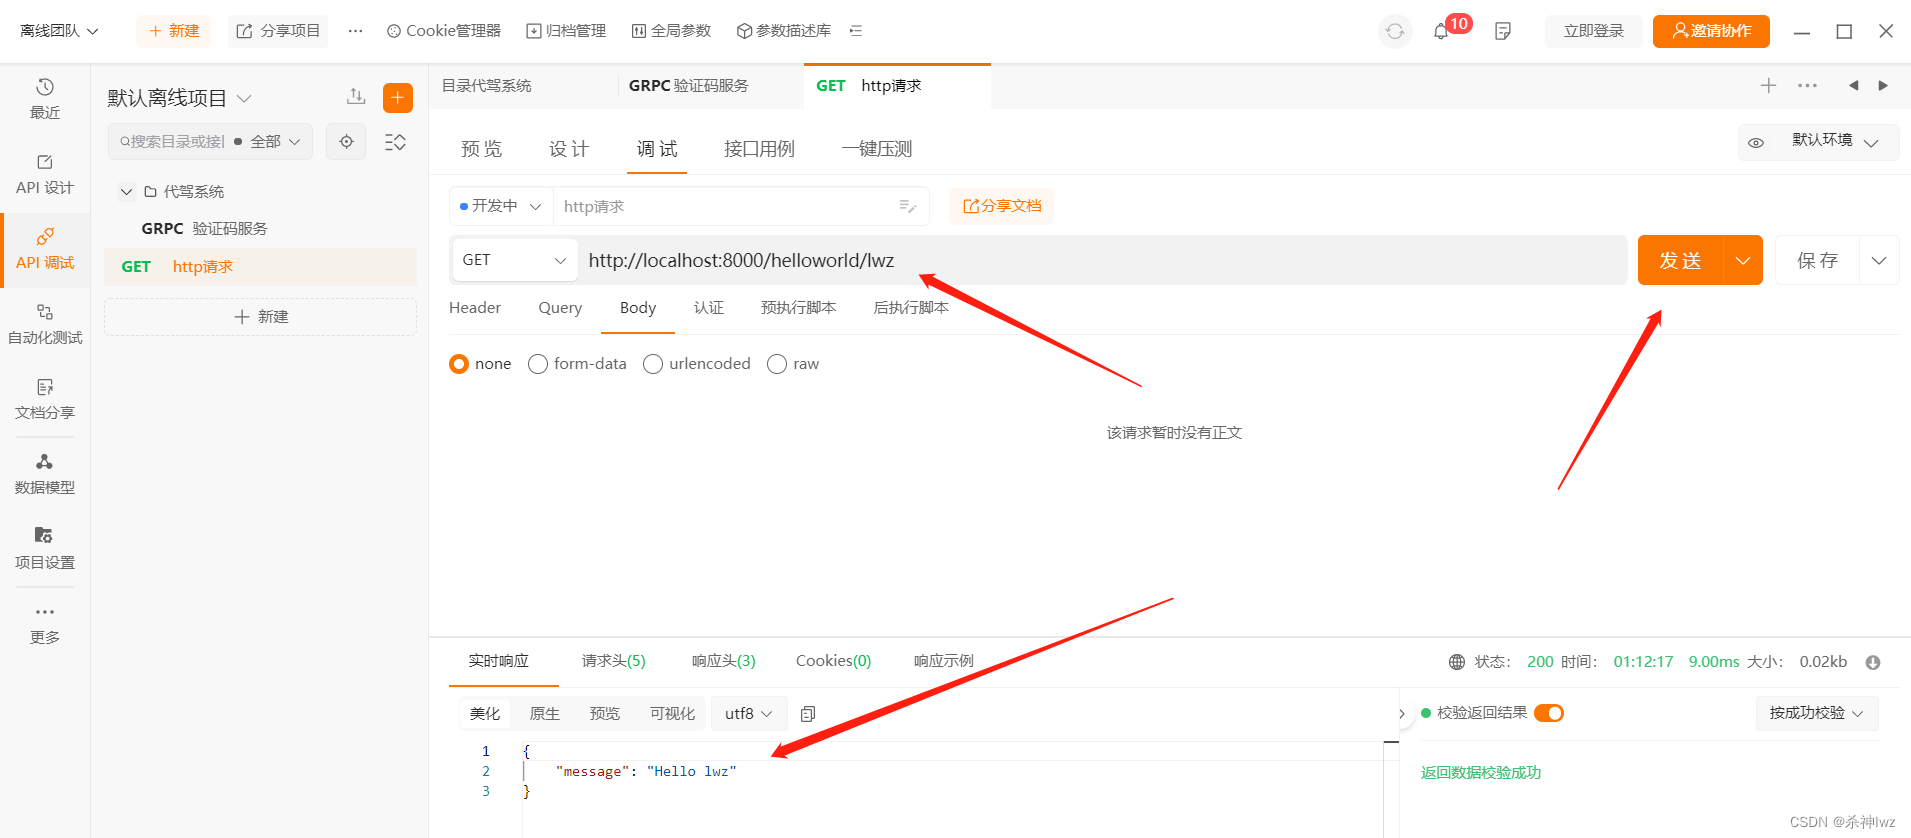Click the export upload icon beside project name
Screen dimensions: 1911x838
point(356,97)
